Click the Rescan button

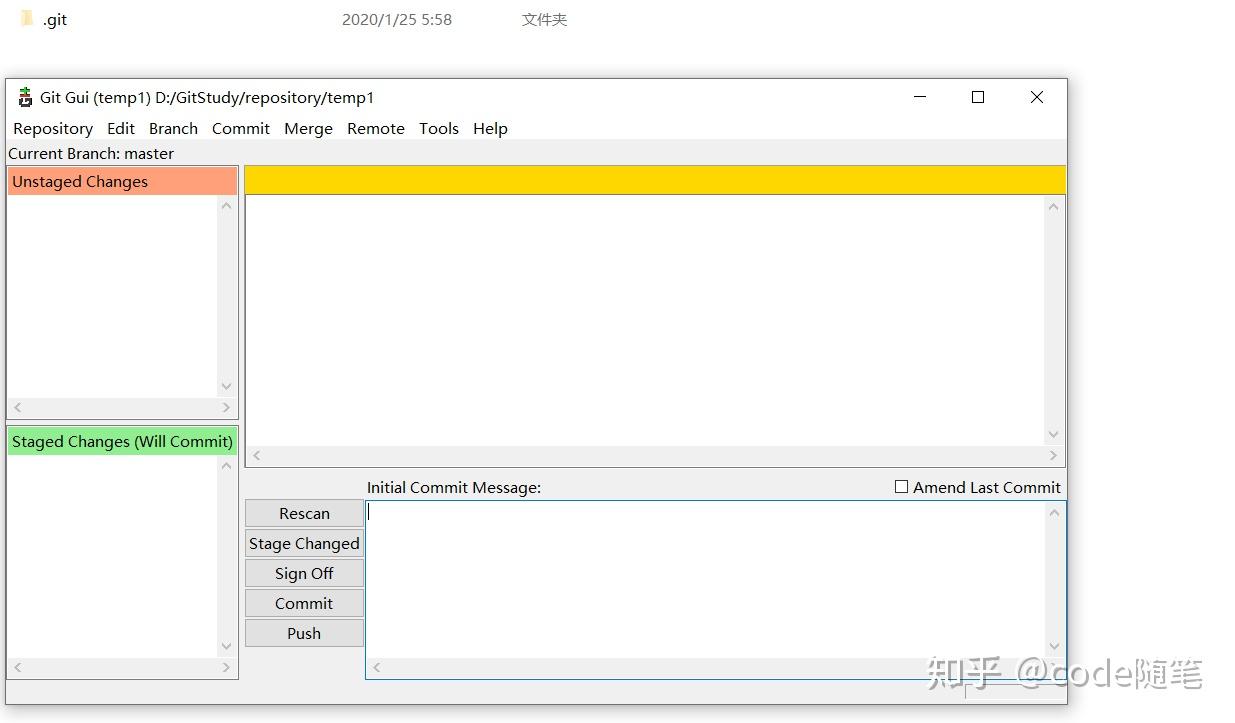304,513
